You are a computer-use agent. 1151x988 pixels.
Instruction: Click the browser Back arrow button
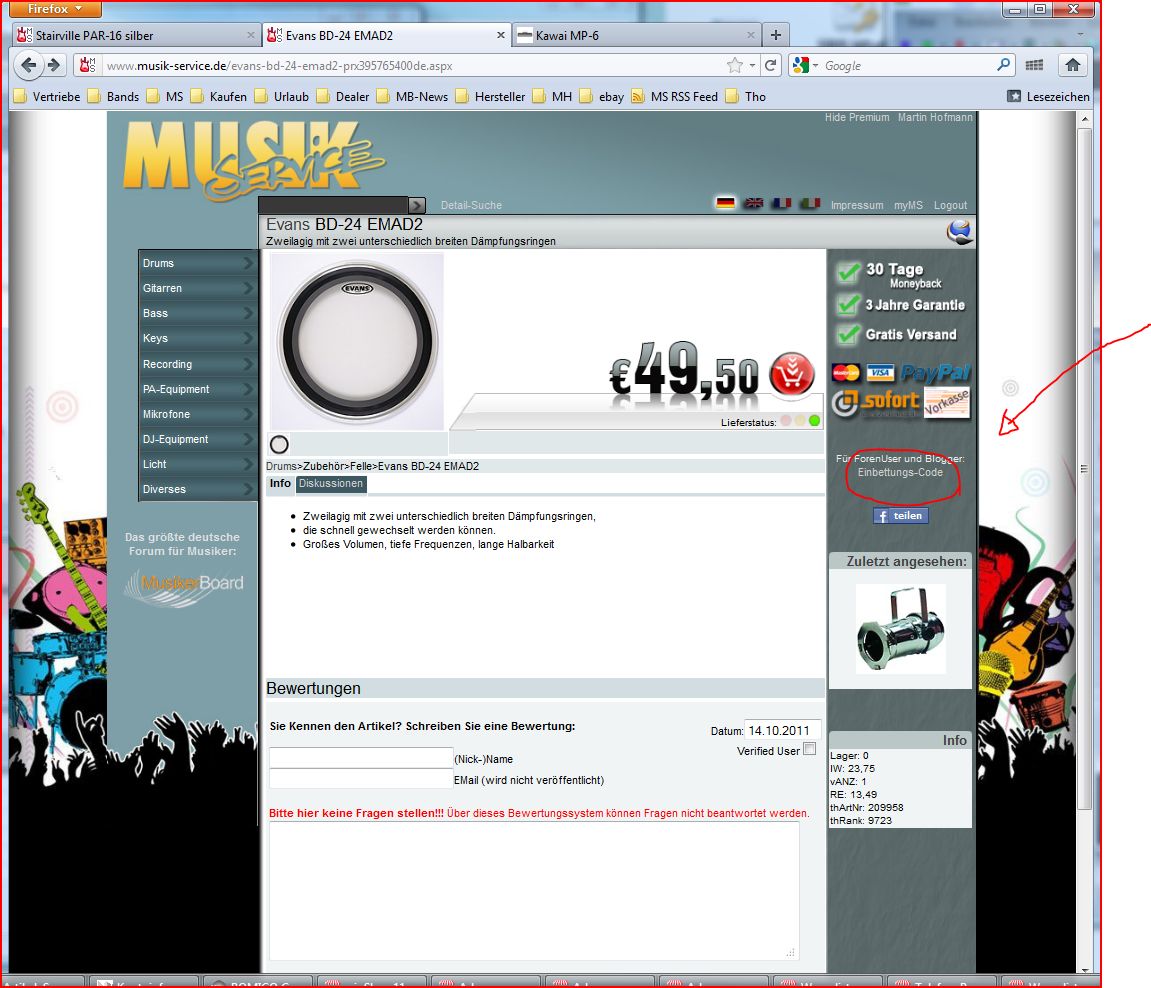pyautogui.click(x=28, y=65)
